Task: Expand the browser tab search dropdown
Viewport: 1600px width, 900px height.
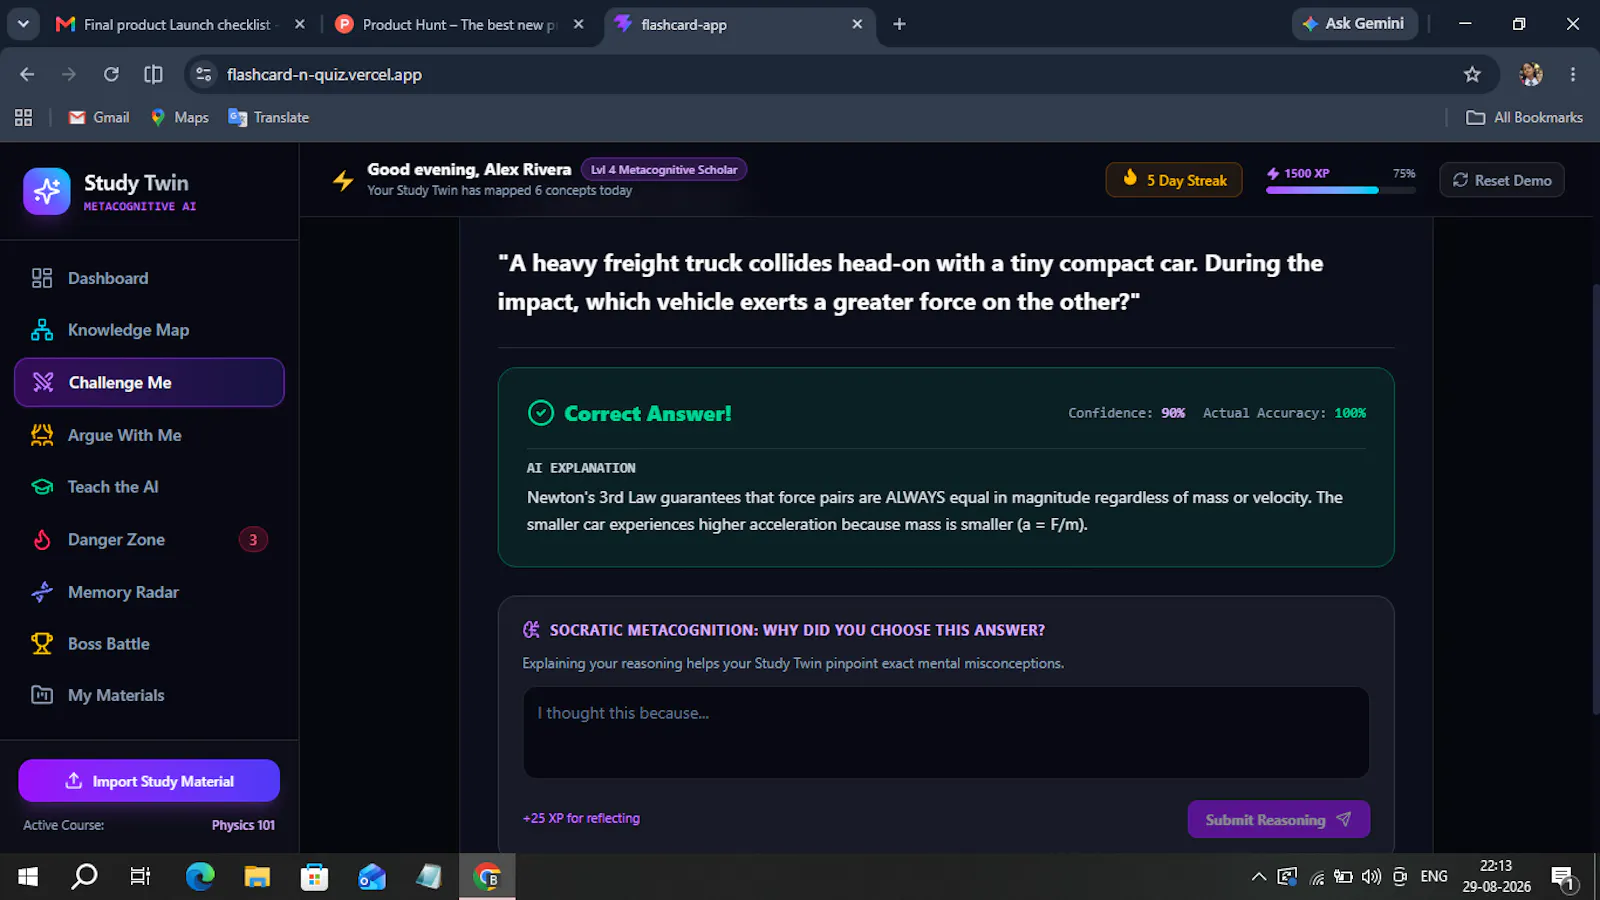Action: [23, 24]
